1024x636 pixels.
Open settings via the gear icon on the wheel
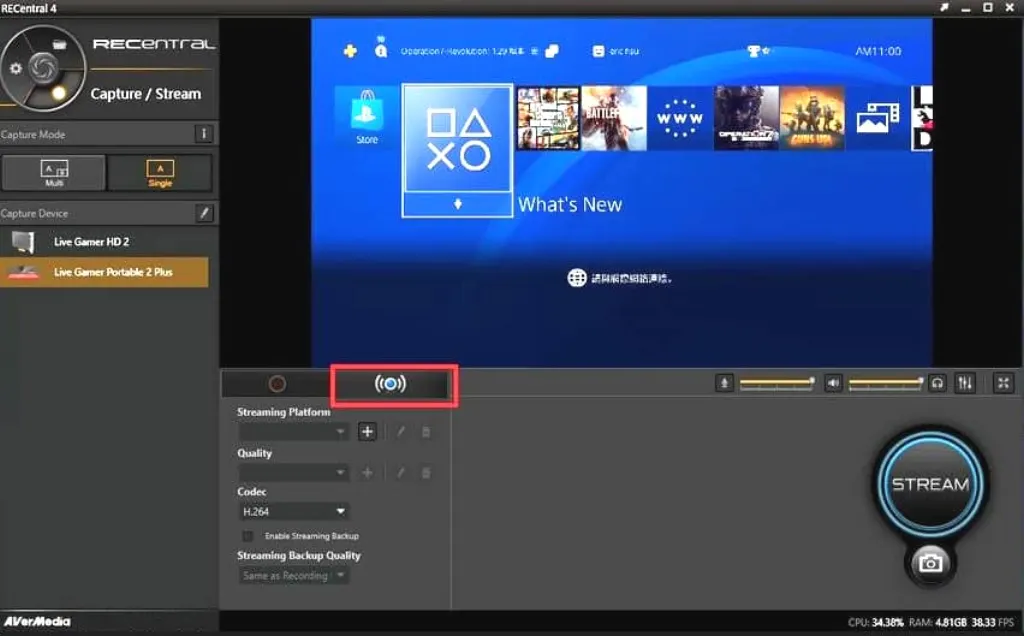[16, 68]
